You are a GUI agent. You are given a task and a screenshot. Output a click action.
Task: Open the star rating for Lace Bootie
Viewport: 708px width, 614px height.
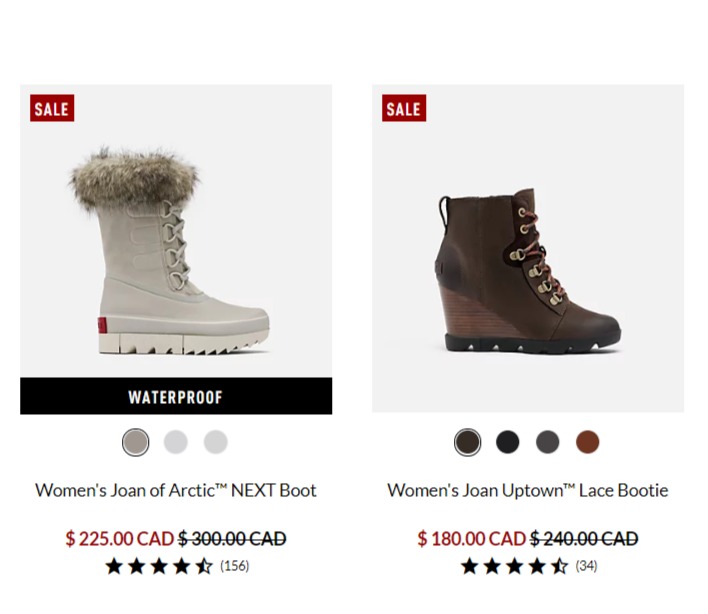pos(514,566)
